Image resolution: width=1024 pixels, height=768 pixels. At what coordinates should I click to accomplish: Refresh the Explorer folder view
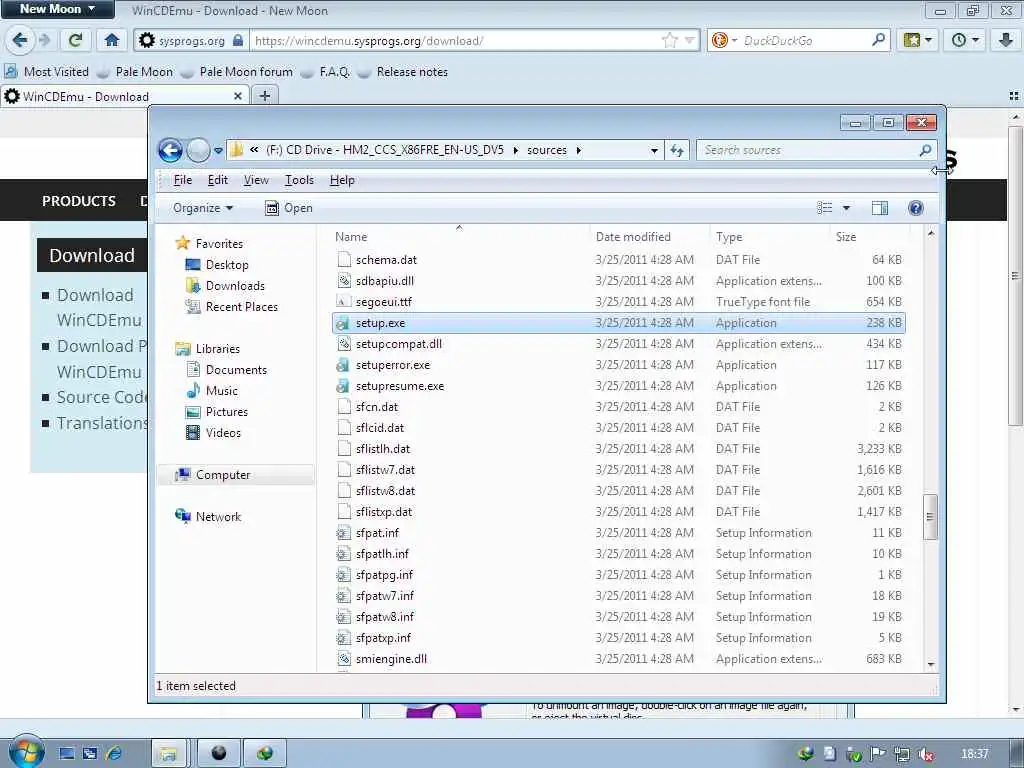point(677,150)
